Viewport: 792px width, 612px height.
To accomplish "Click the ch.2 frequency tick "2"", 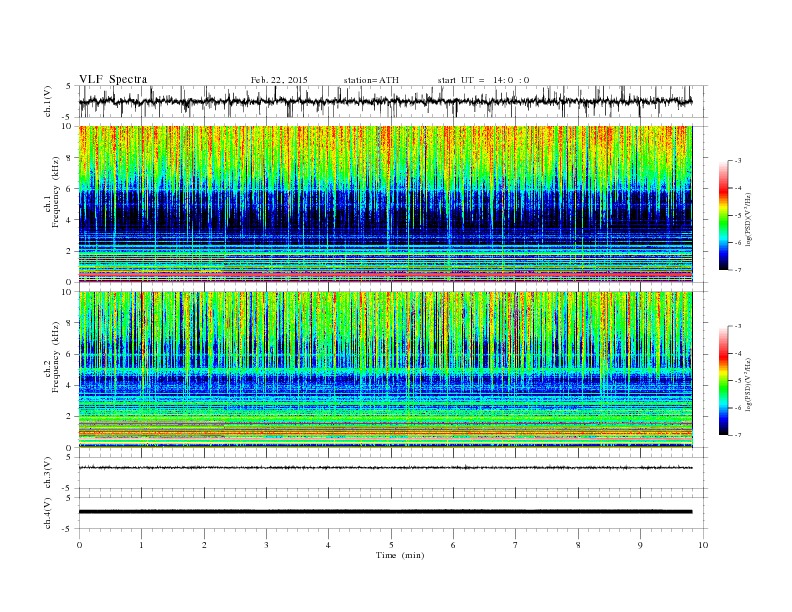I will (70, 417).
